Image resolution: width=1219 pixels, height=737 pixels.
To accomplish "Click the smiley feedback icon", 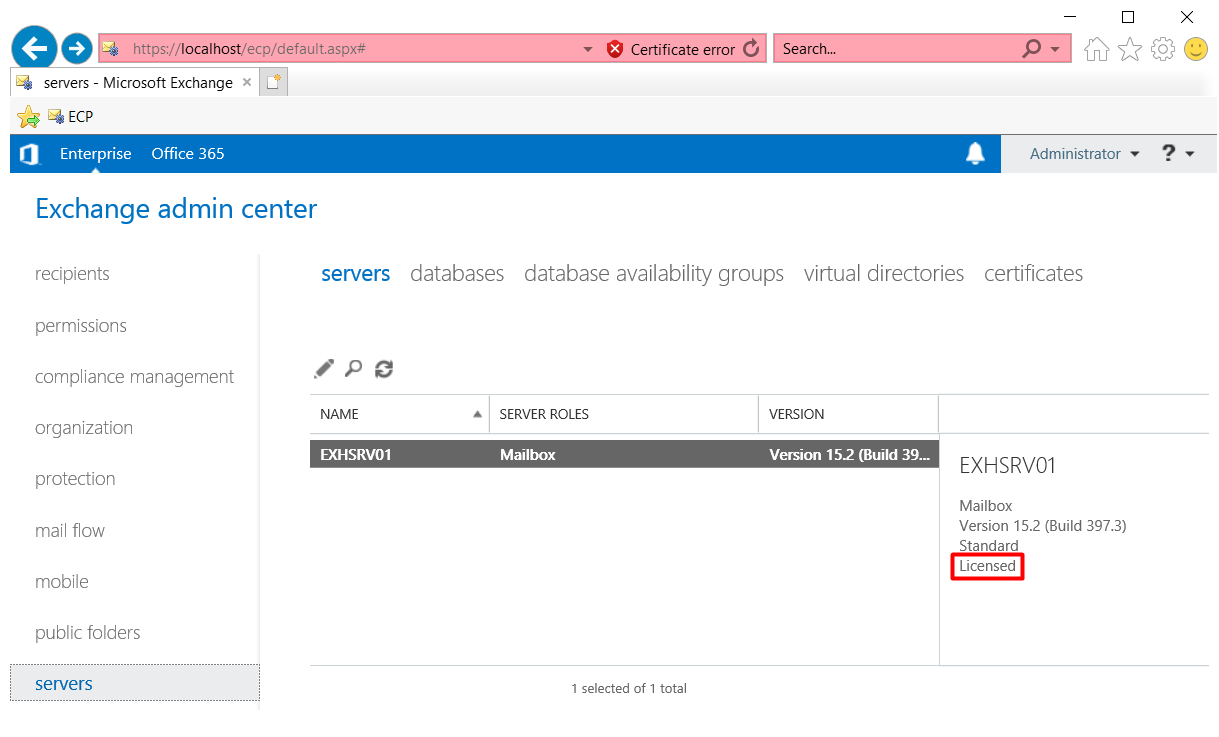I will point(1196,48).
